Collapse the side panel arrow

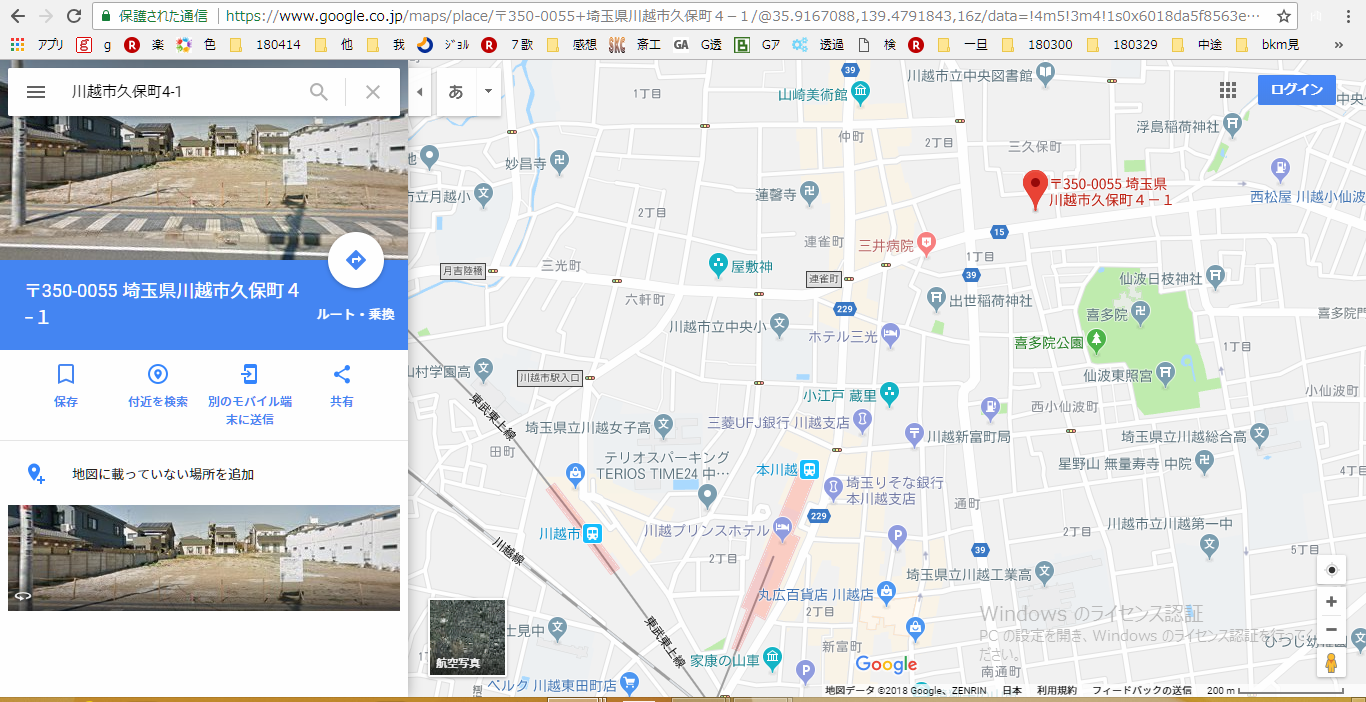[419, 92]
